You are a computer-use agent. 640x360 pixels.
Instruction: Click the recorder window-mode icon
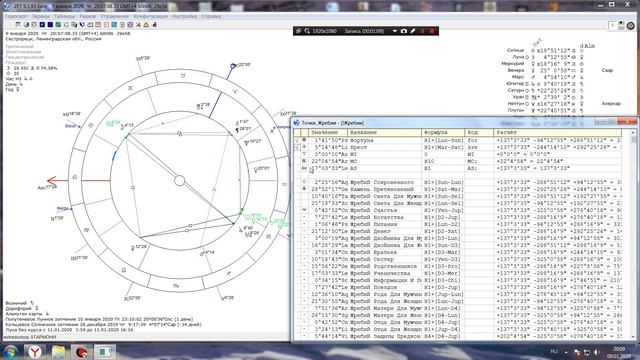[x=298, y=31]
